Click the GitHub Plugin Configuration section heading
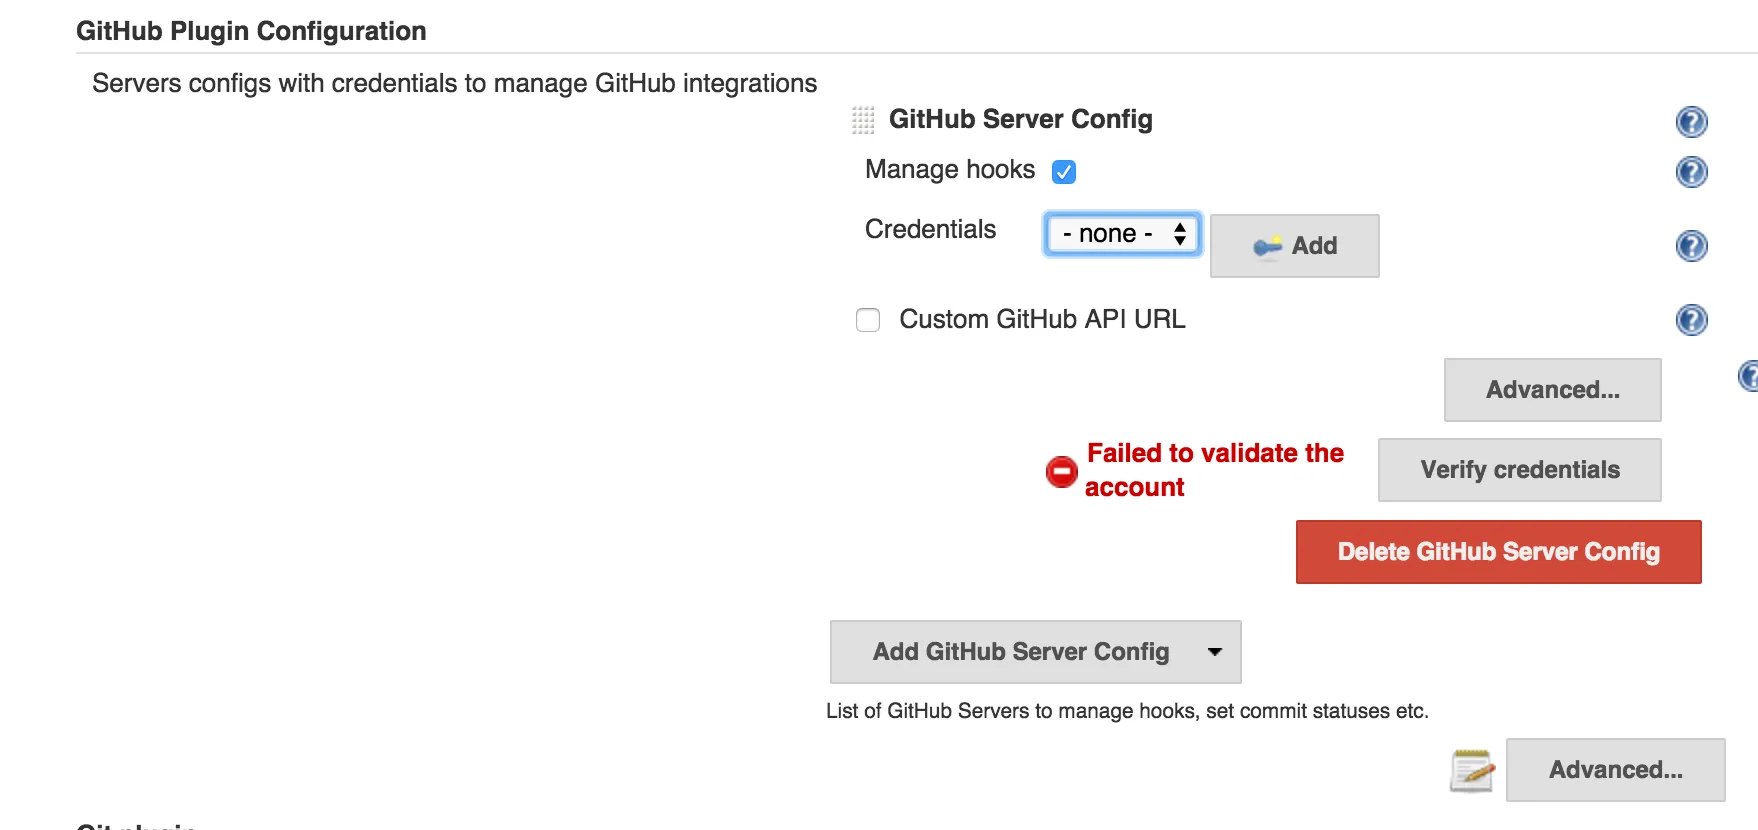1758x830 pixels. pos(251,31)
